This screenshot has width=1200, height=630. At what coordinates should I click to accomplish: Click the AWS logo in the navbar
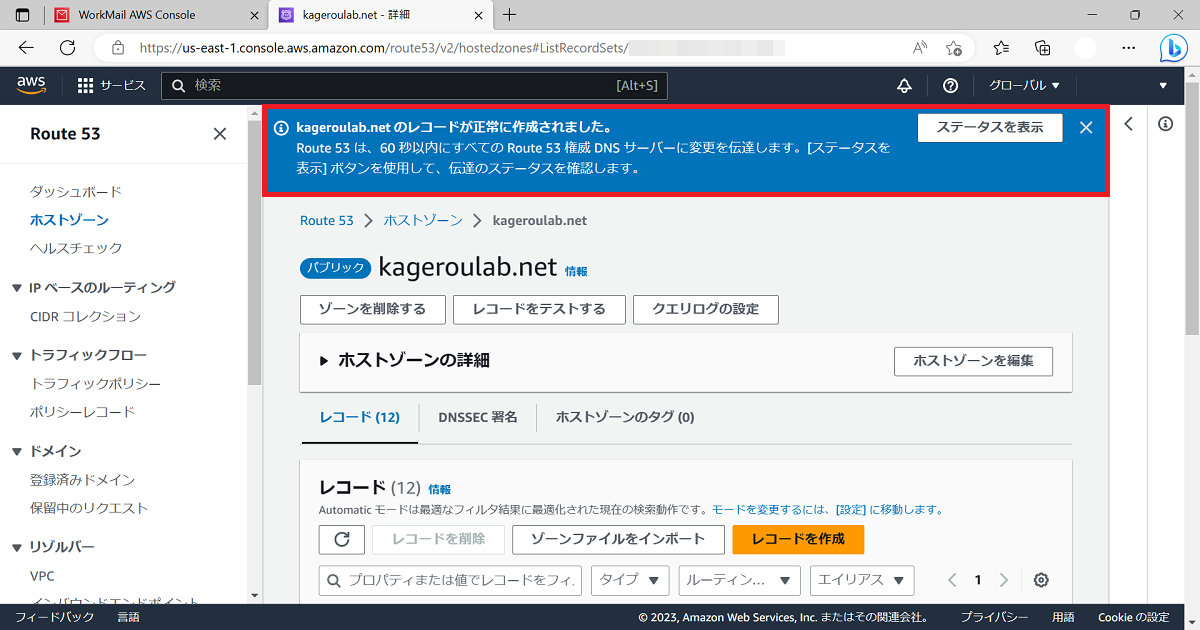[x=31, y=85]
